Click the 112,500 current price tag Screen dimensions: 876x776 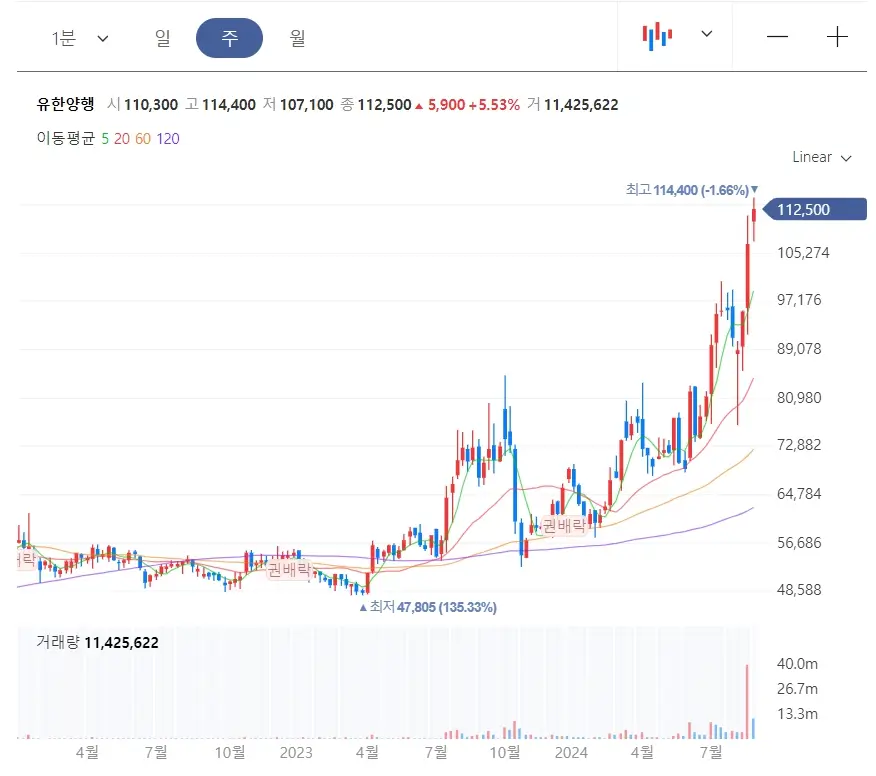pos(813,209)
